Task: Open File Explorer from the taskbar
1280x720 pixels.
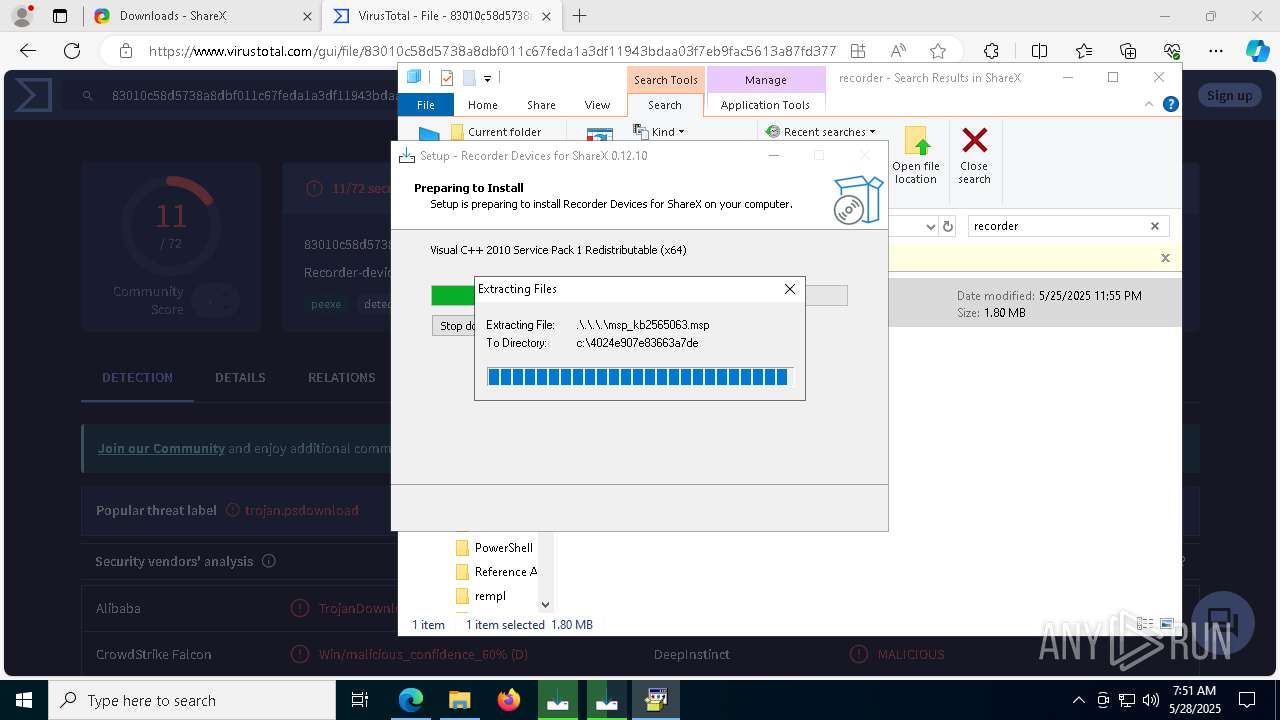Action: (459, 700)
